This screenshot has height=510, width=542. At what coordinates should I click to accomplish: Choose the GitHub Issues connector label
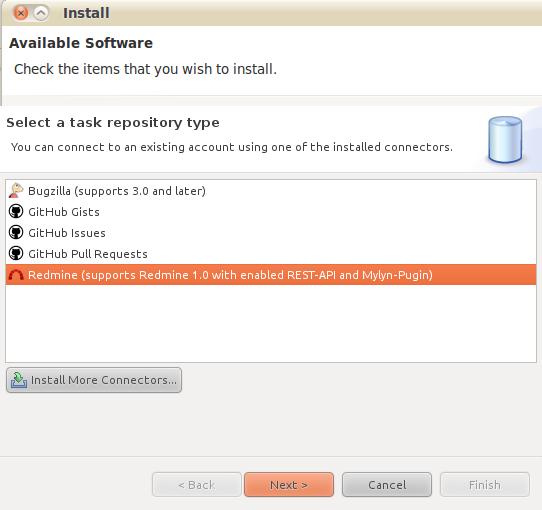67,233
